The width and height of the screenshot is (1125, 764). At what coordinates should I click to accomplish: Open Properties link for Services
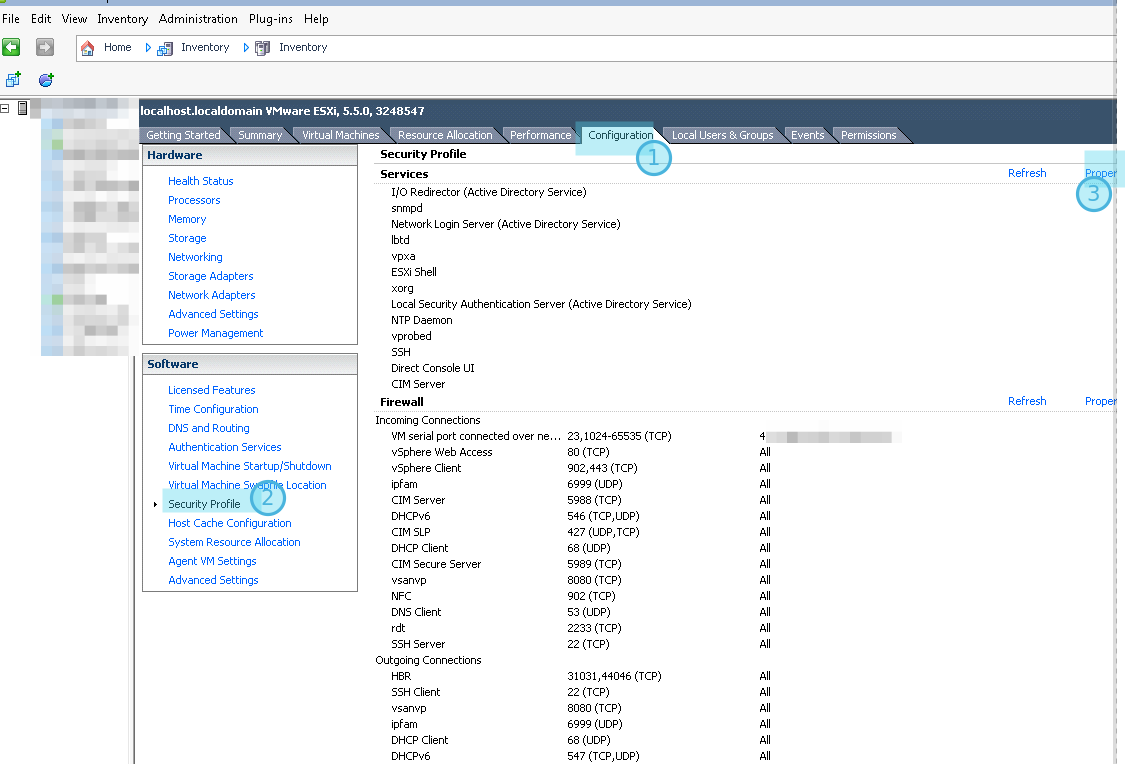pyautogui.click(x=1101, y=173)
